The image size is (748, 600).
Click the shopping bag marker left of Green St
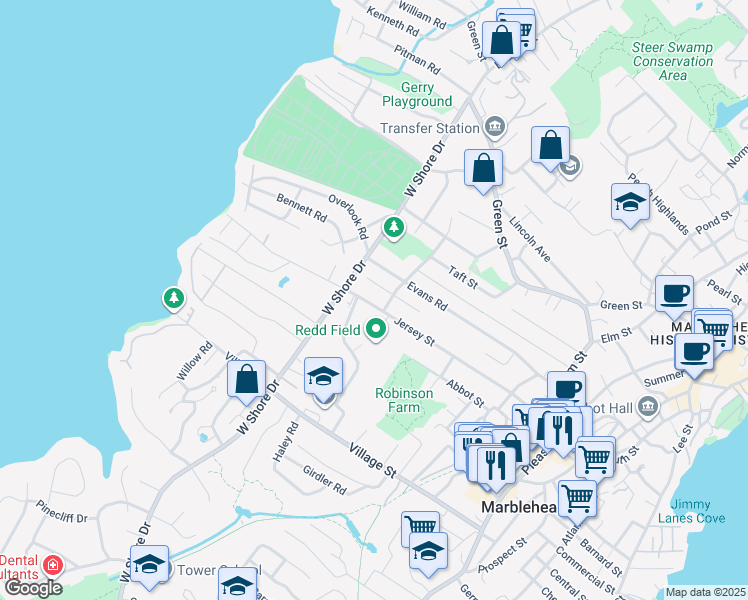[483, 168]
